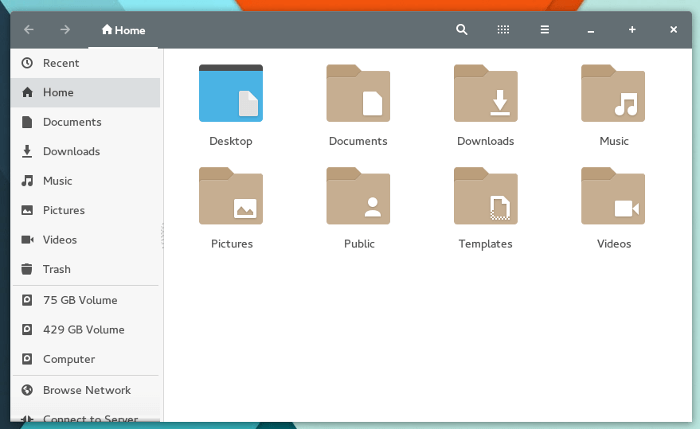Click Browse Network in the sidebar

(85, 390)
